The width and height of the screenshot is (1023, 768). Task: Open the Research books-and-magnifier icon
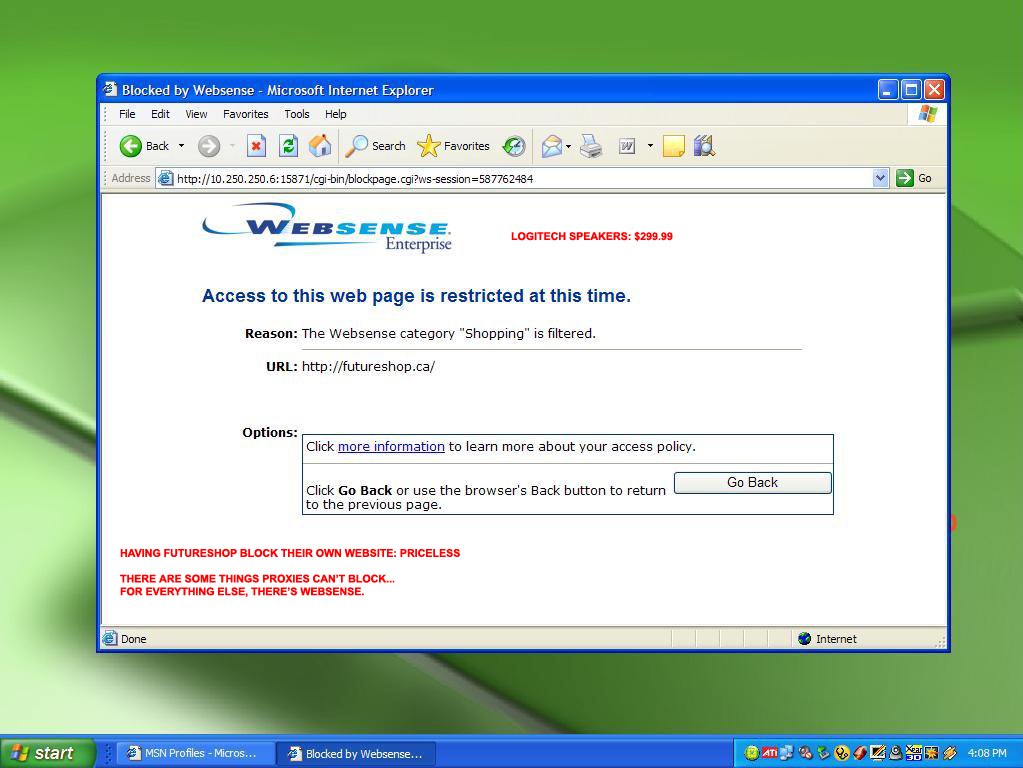705,146
